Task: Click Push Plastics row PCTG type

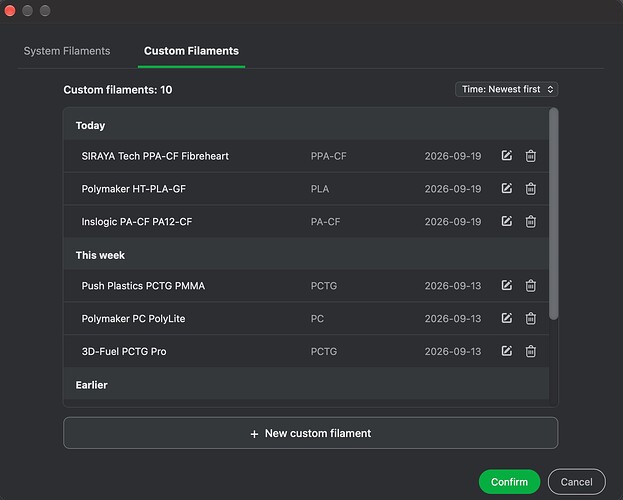Action: (324, 286)
